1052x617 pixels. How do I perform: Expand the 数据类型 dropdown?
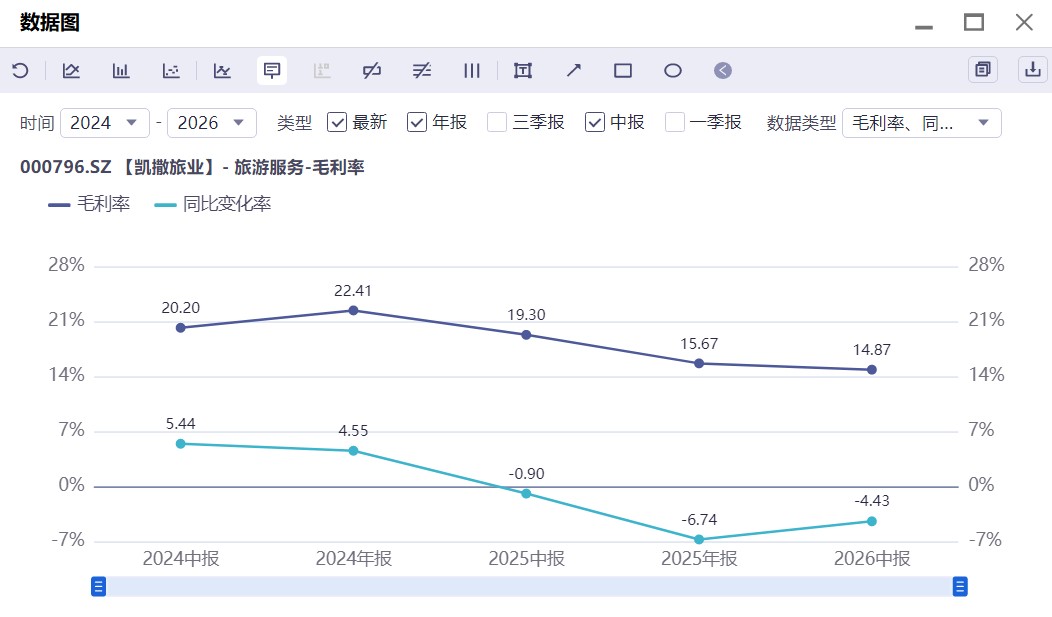(x=921, y=123)
